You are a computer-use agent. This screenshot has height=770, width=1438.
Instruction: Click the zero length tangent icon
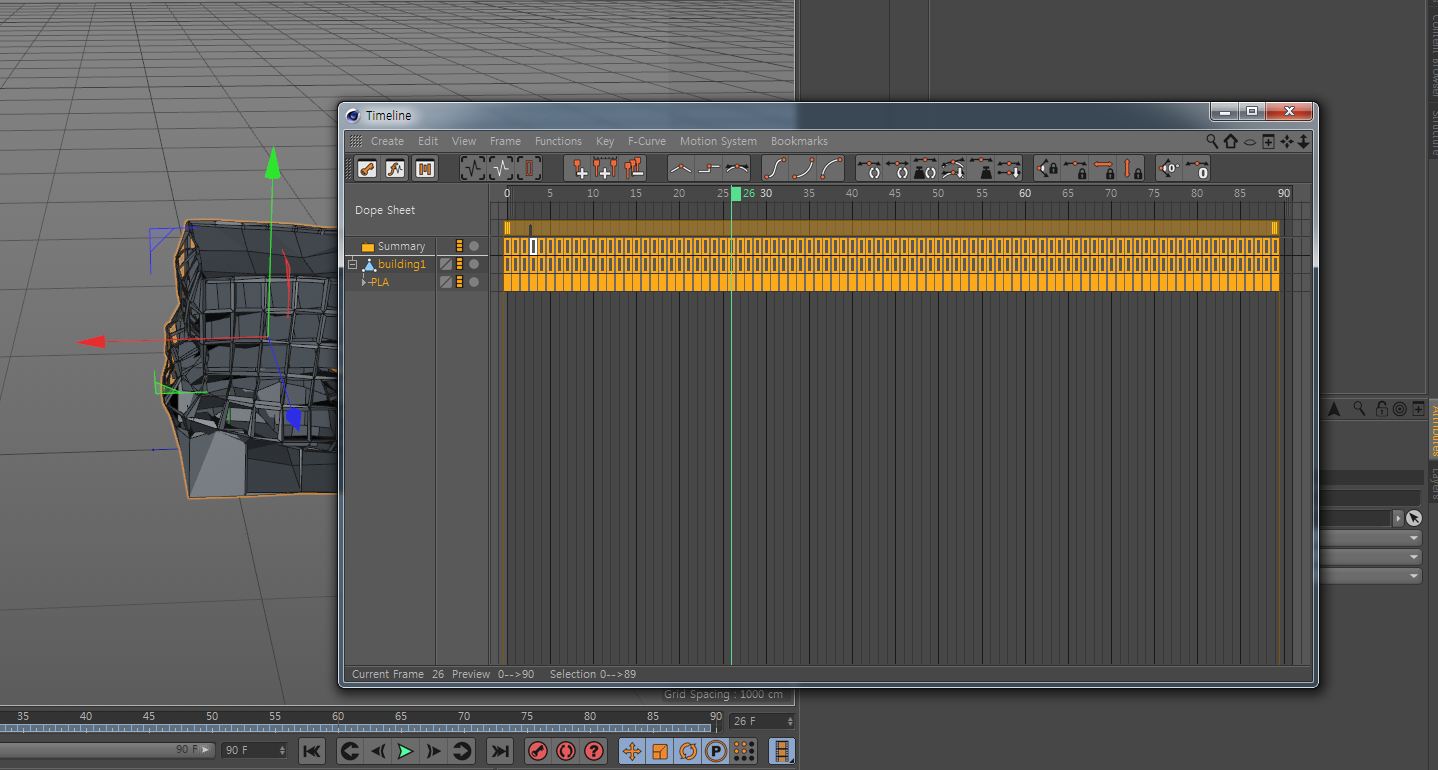1197,169
